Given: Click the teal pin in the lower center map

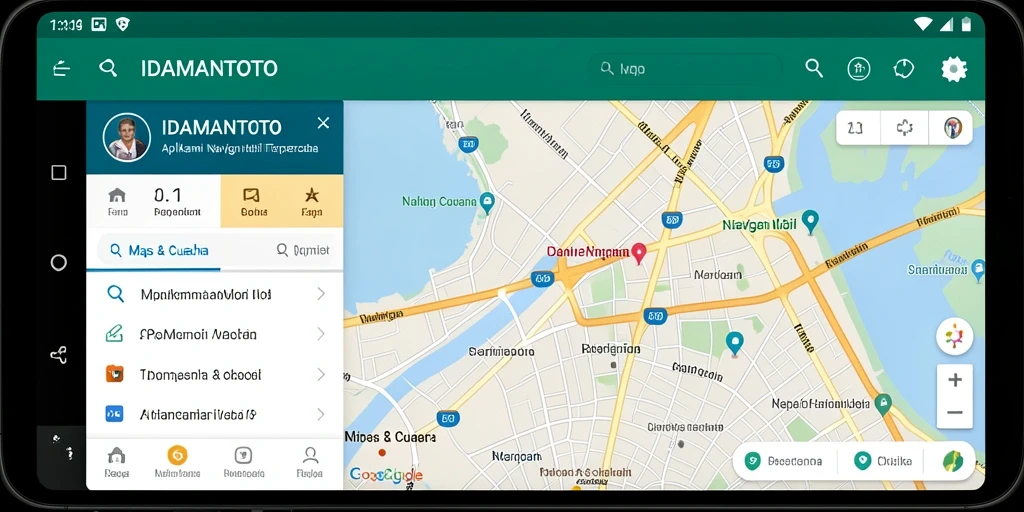Looking at the screenshot, I should coord(735,344).
